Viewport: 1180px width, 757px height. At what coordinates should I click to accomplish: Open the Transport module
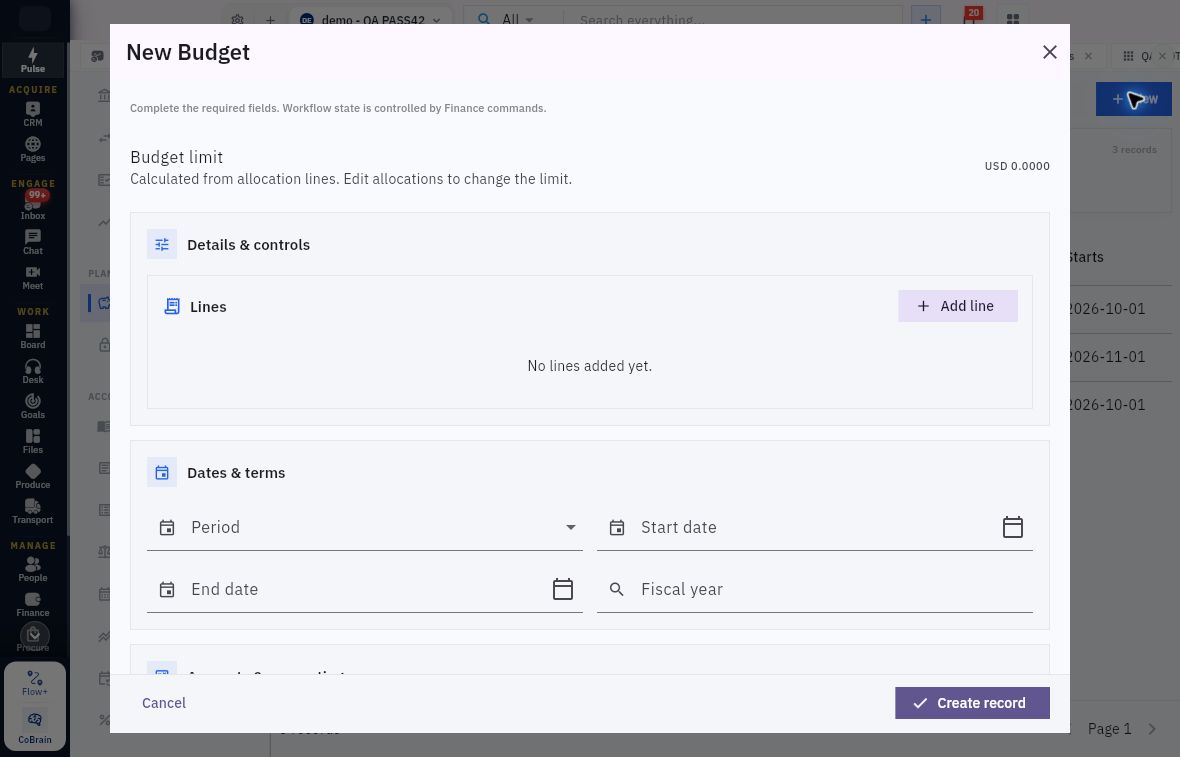tap(32, 511)
